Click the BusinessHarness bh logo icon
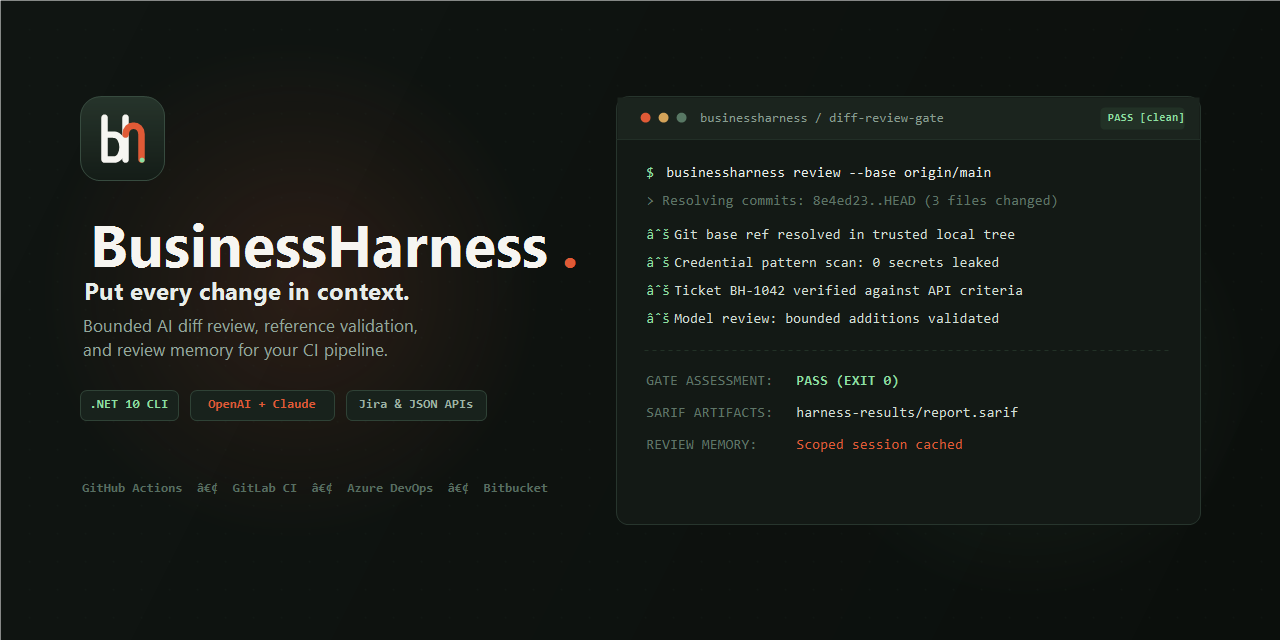This screenshot has height=640, width=1280. pyautogui.click(x=122, y=138)
